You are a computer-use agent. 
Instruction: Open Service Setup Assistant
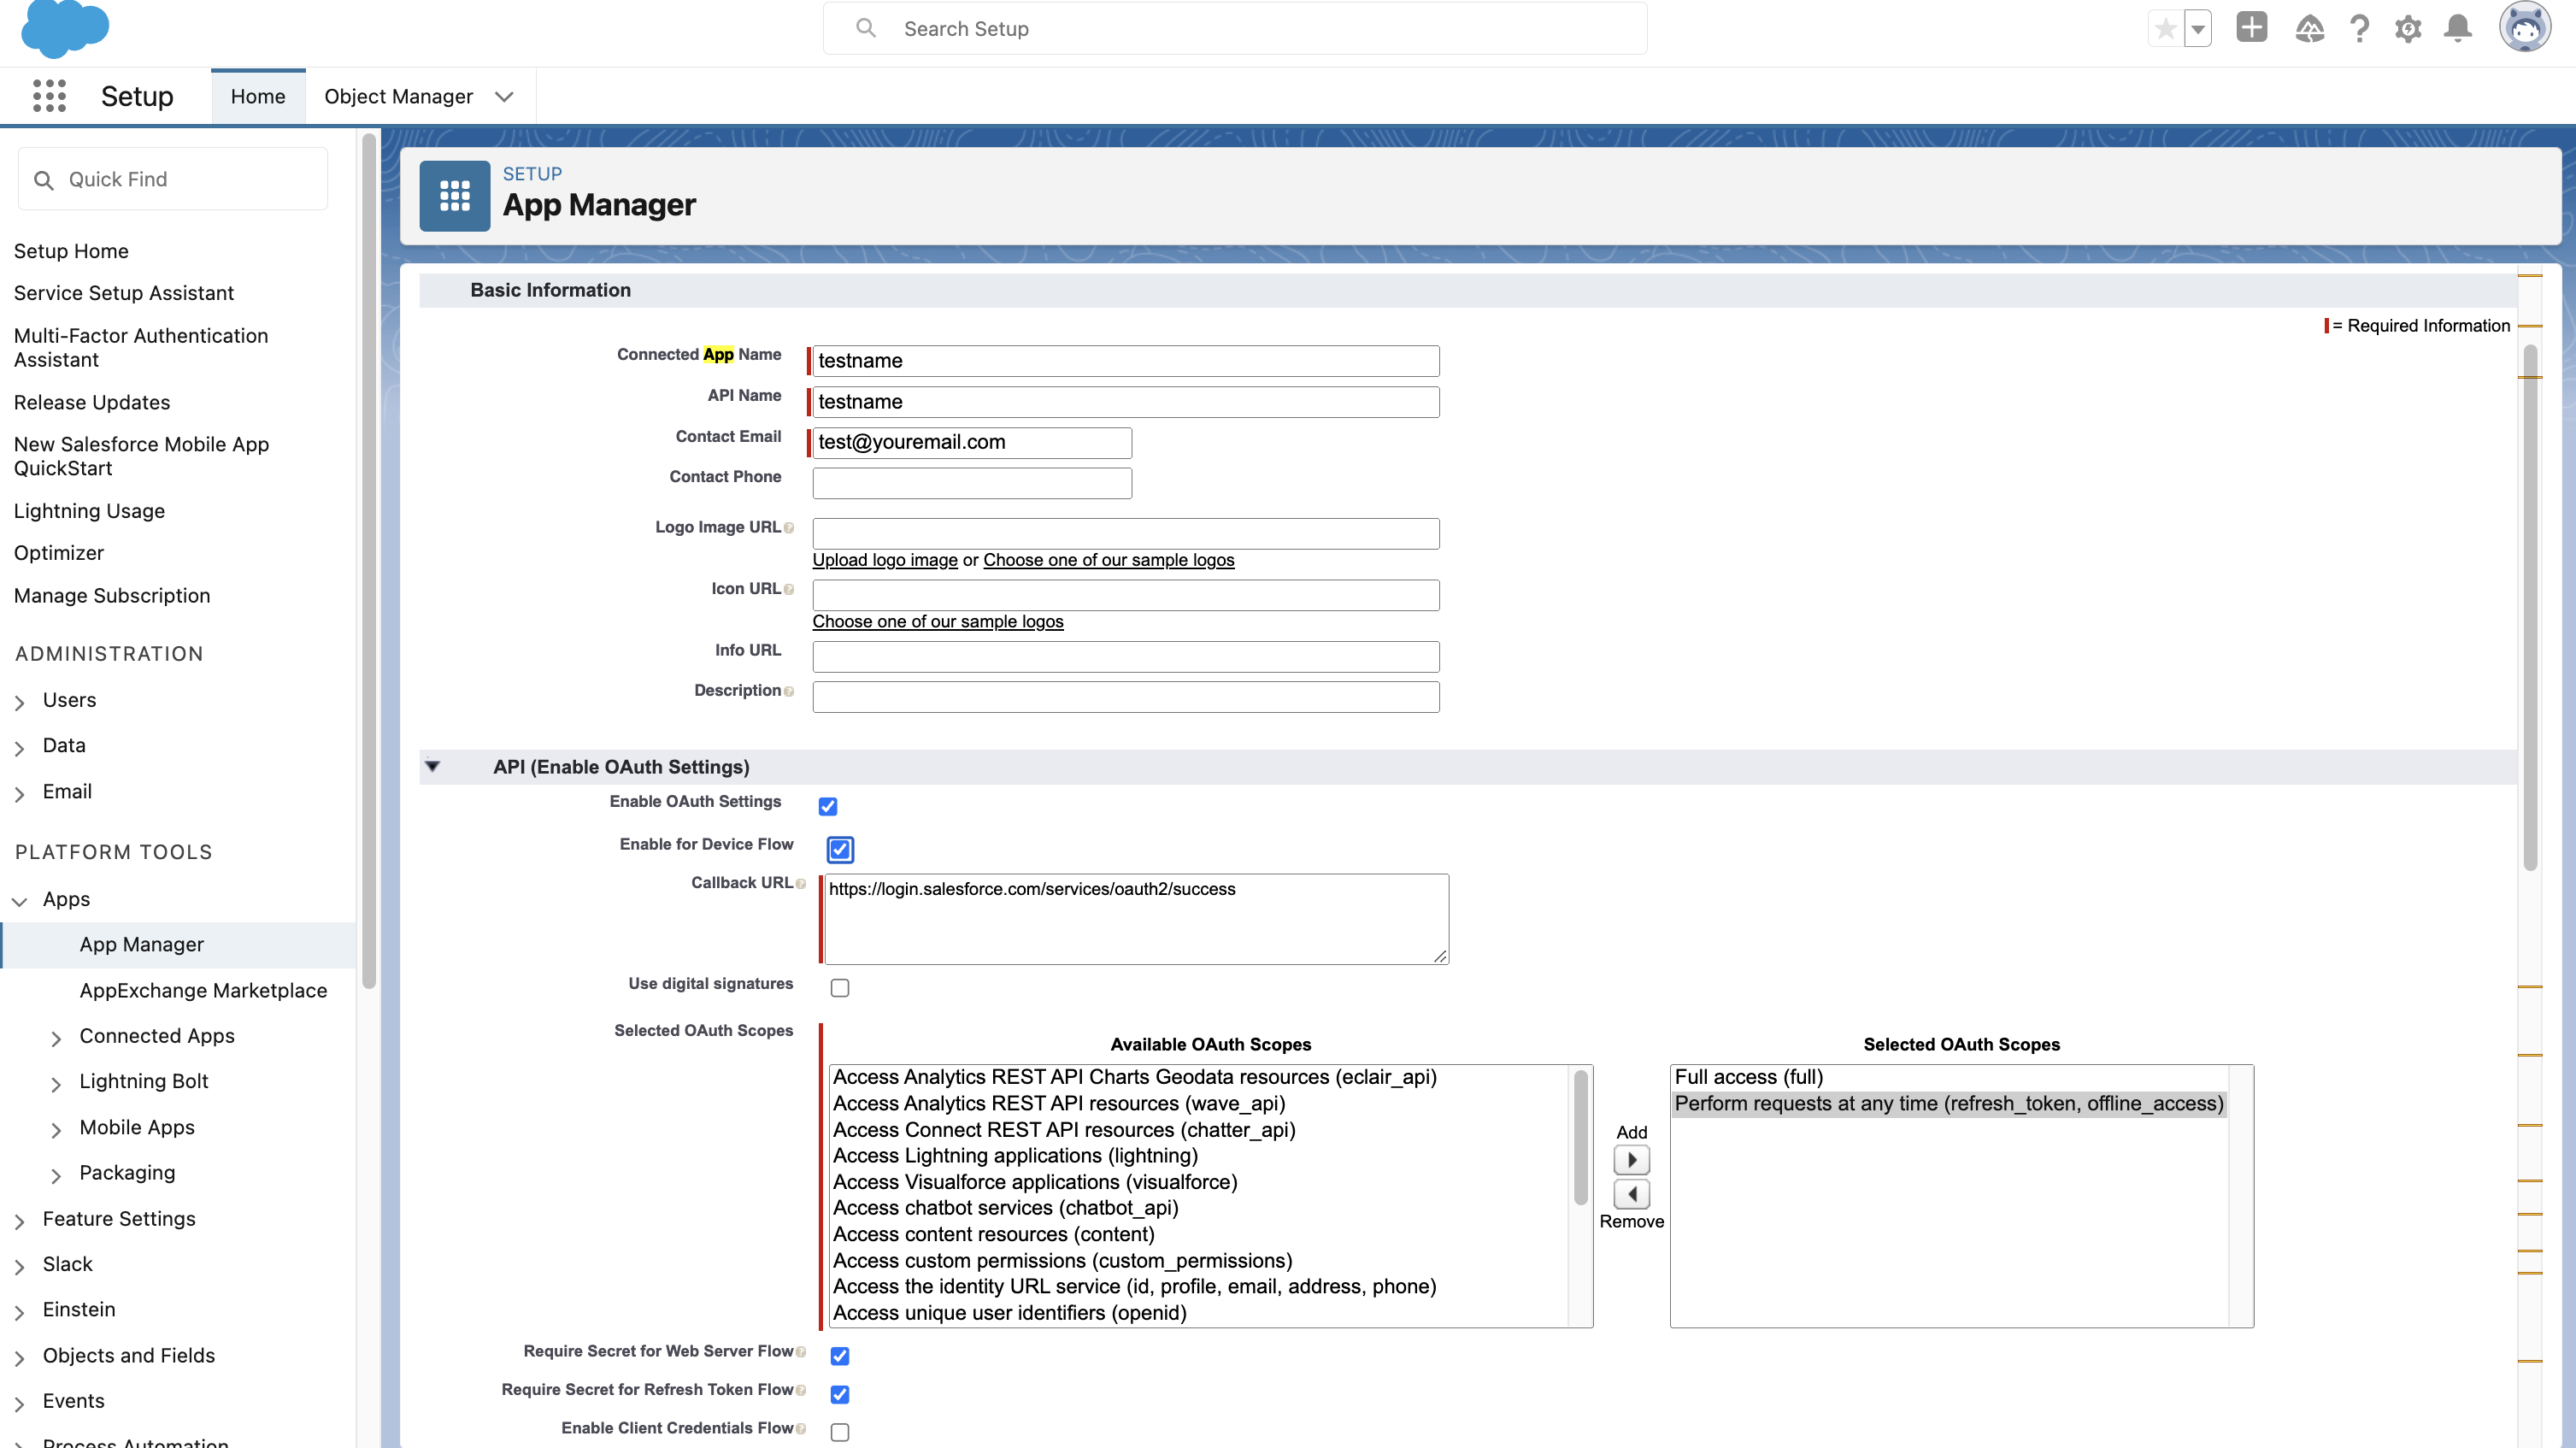(124, 293)
